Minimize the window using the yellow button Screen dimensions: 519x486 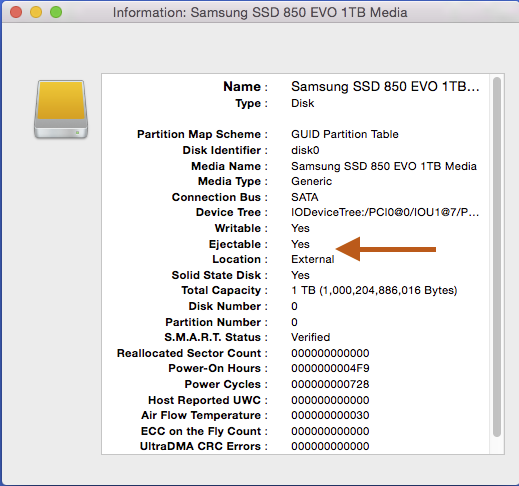pyautogui.click(x=36, y=12)
